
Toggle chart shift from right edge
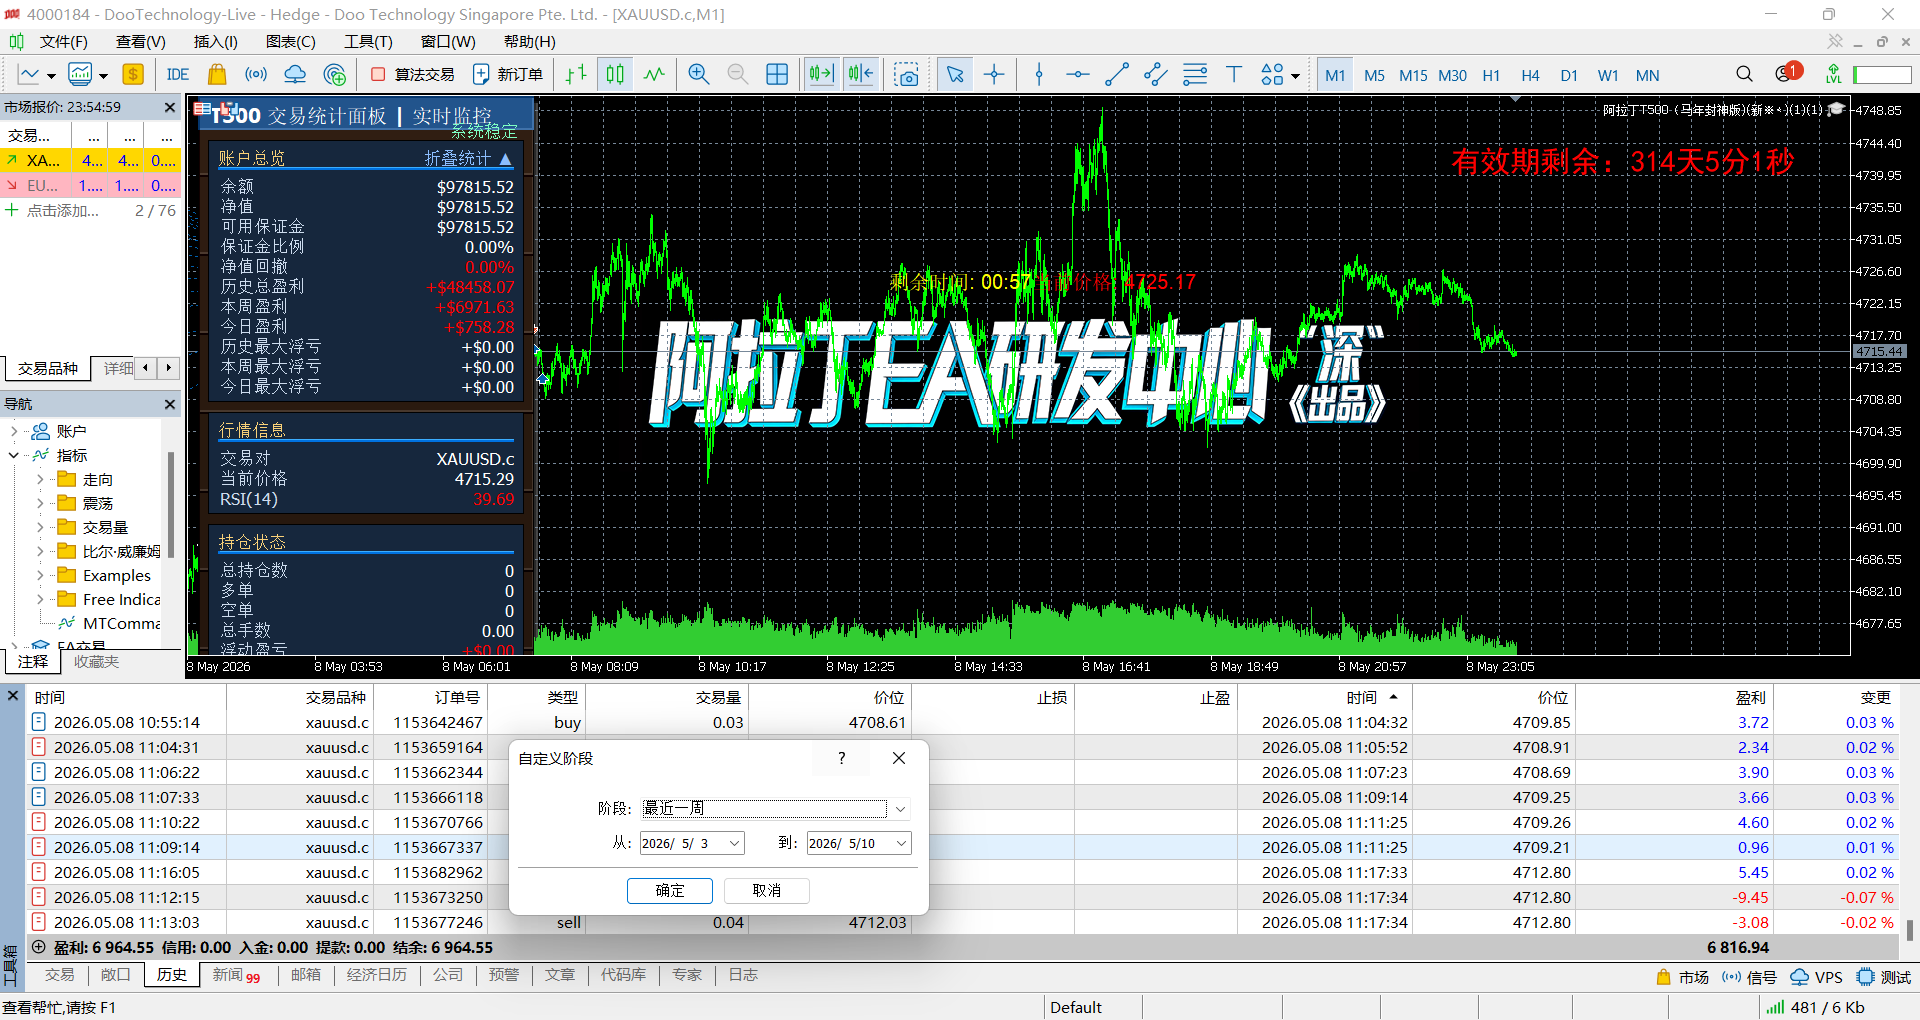pyautogui.click(x=861, y=75)
